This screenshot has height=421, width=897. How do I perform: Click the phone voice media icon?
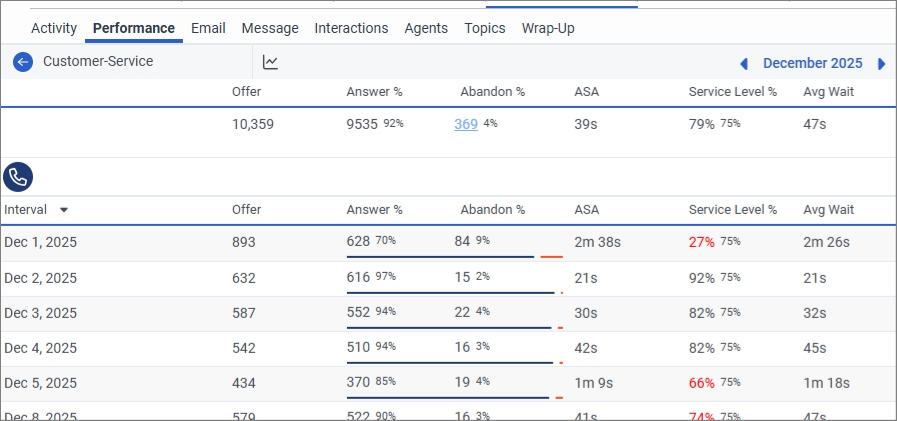point(18,178)
